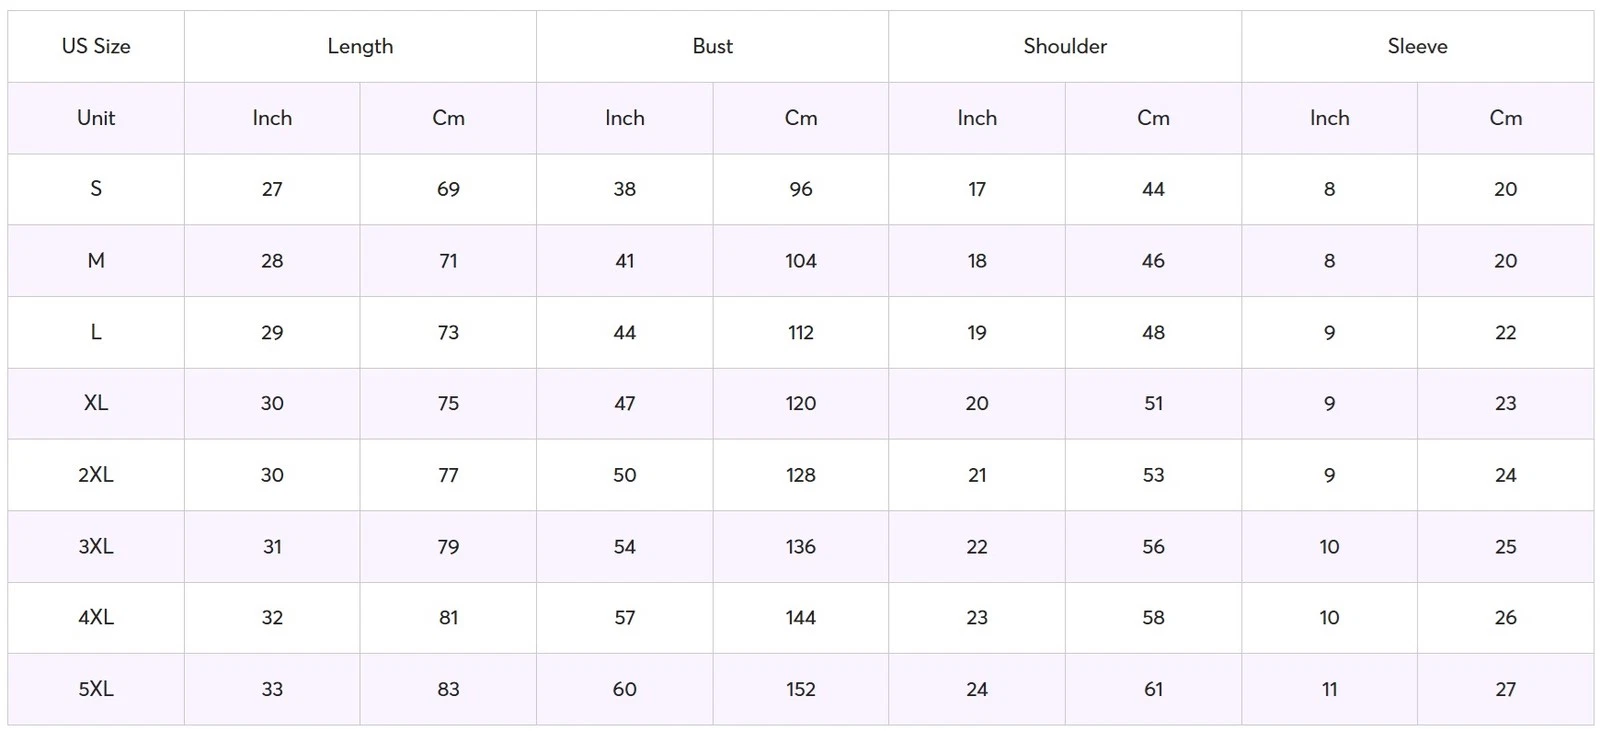The image size is (1600, 731).
Task: Select the XL size row label
Action: pos(96,403)
